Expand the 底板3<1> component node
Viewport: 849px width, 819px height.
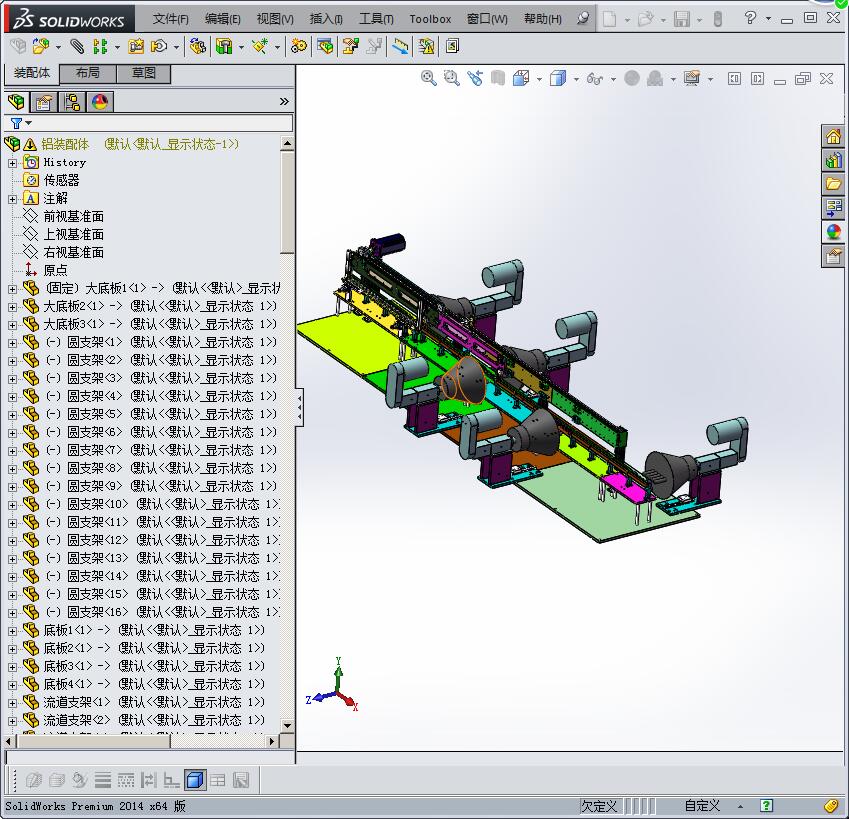click(x=12, y=667)
